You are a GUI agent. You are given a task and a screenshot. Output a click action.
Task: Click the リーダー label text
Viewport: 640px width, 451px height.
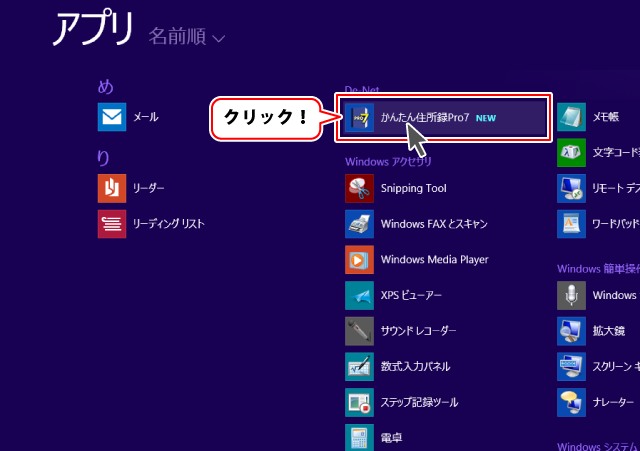(149, 188)
